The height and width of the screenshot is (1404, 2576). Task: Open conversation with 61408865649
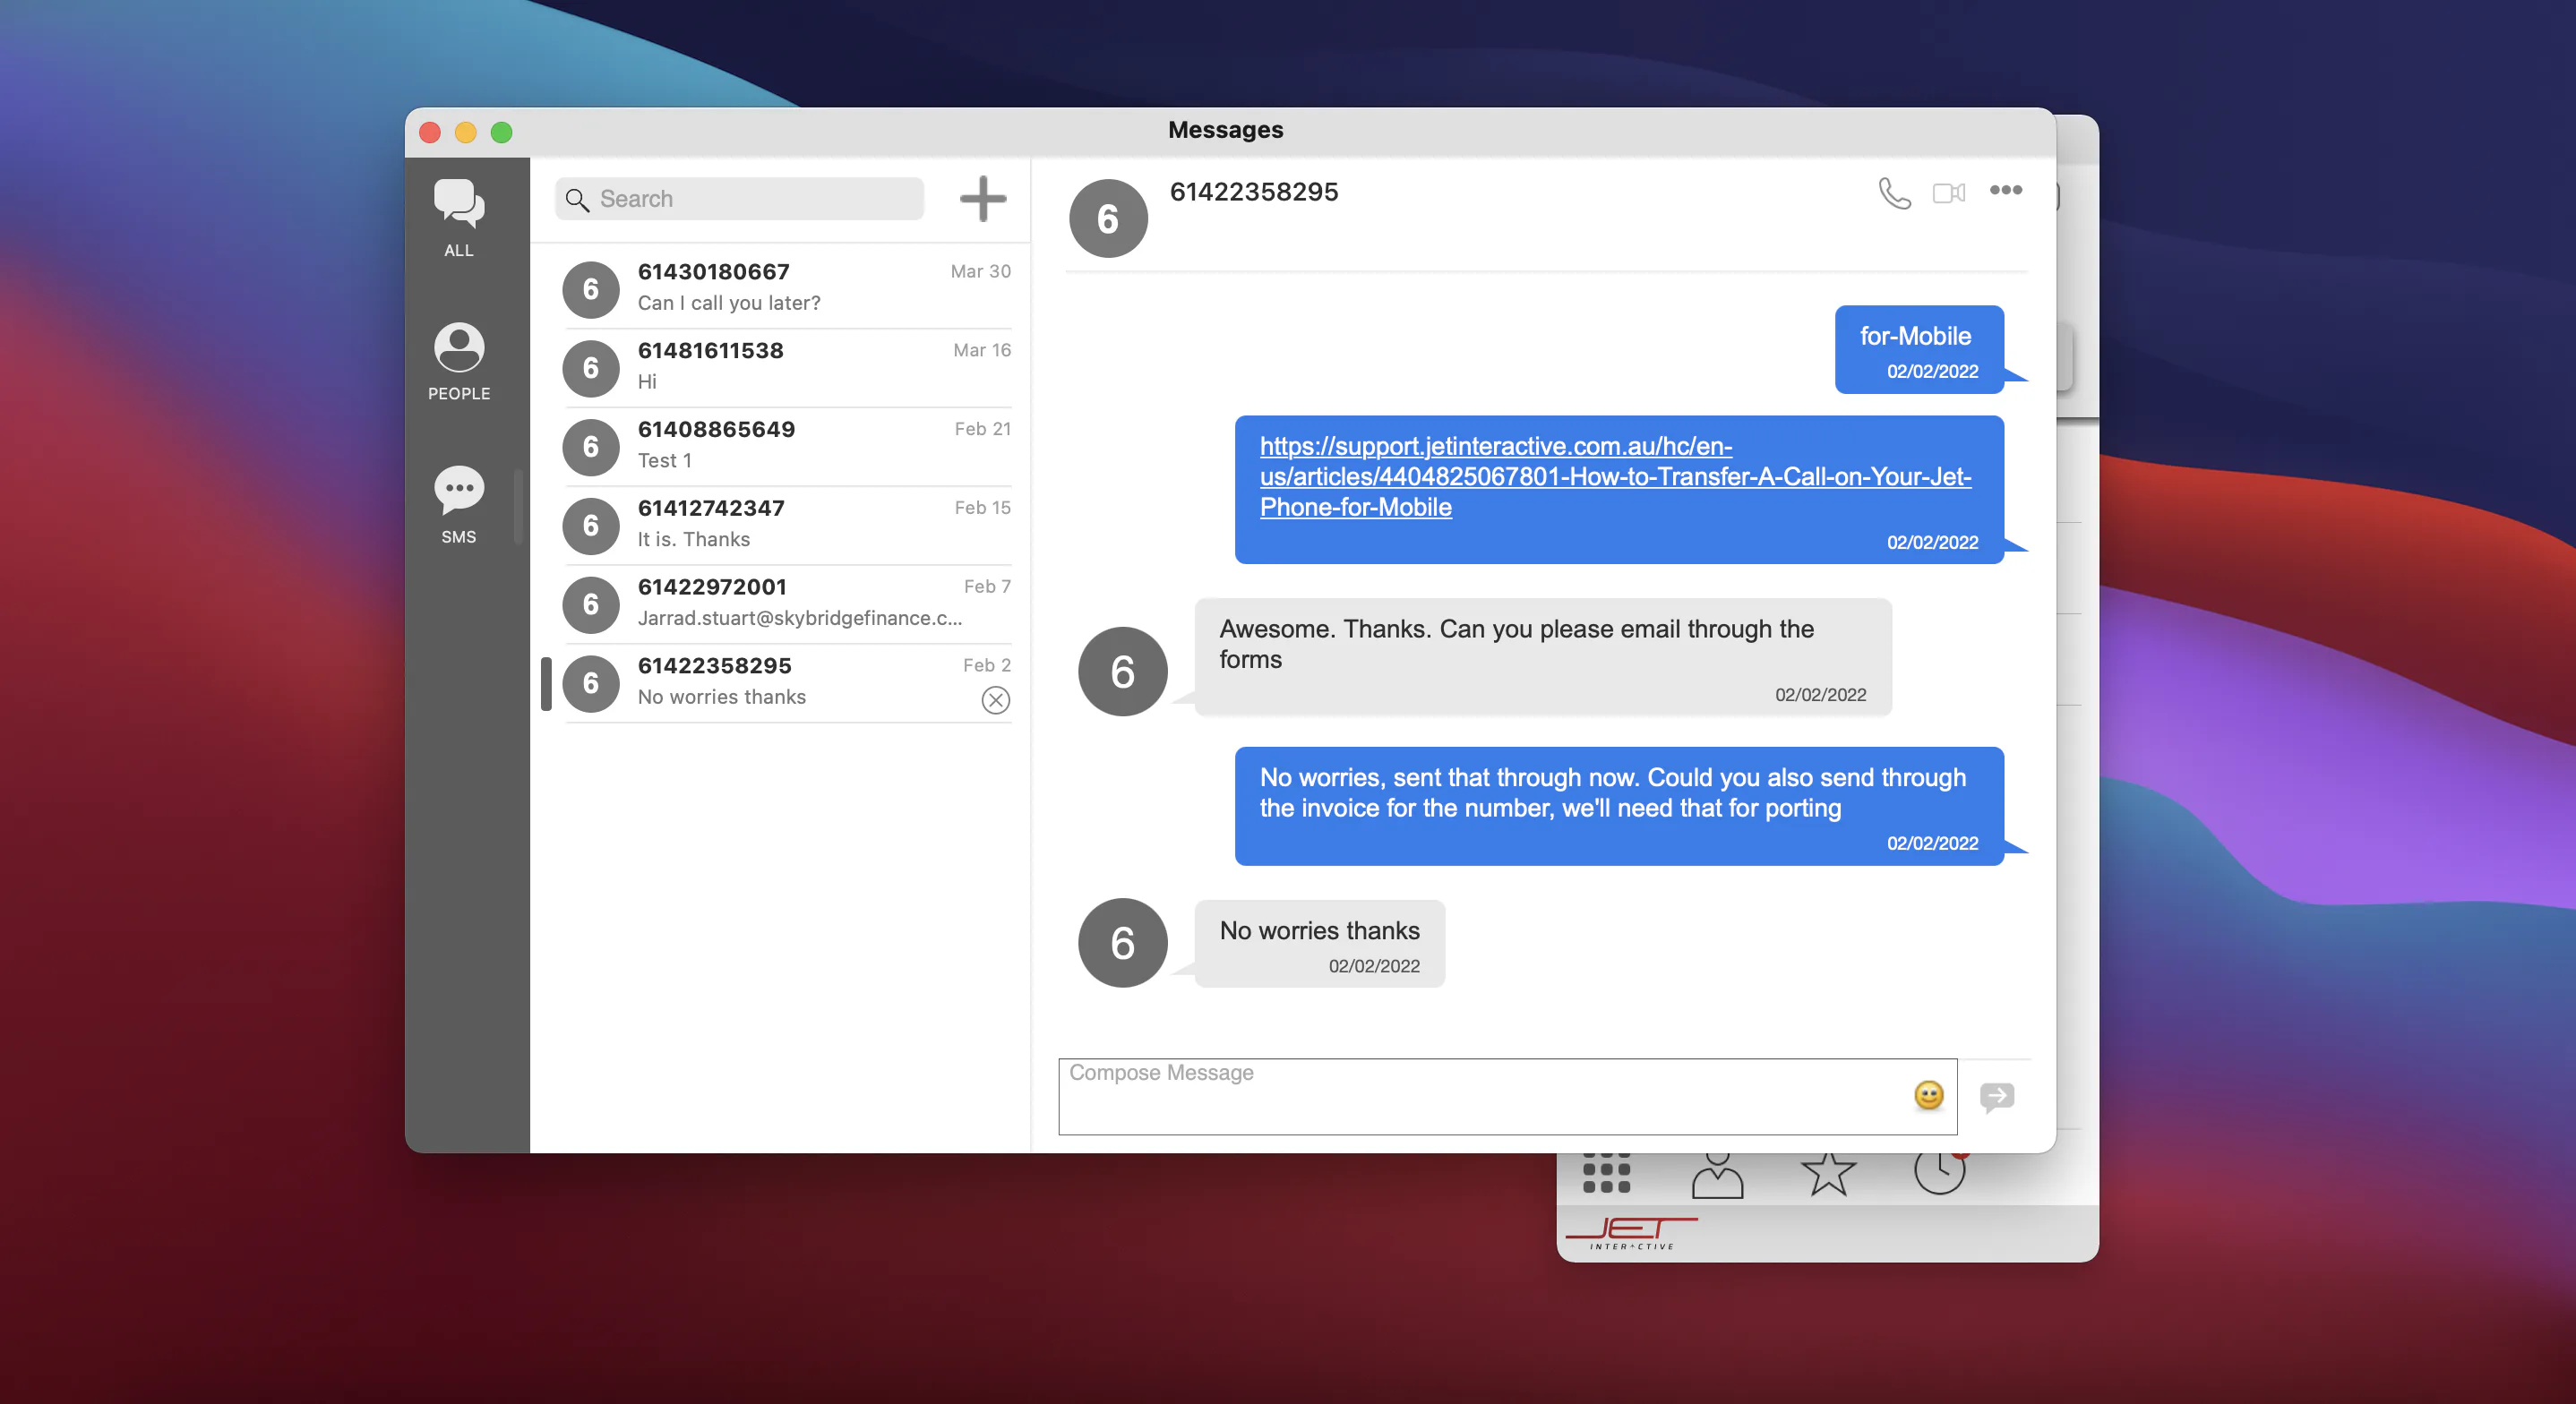787,446
